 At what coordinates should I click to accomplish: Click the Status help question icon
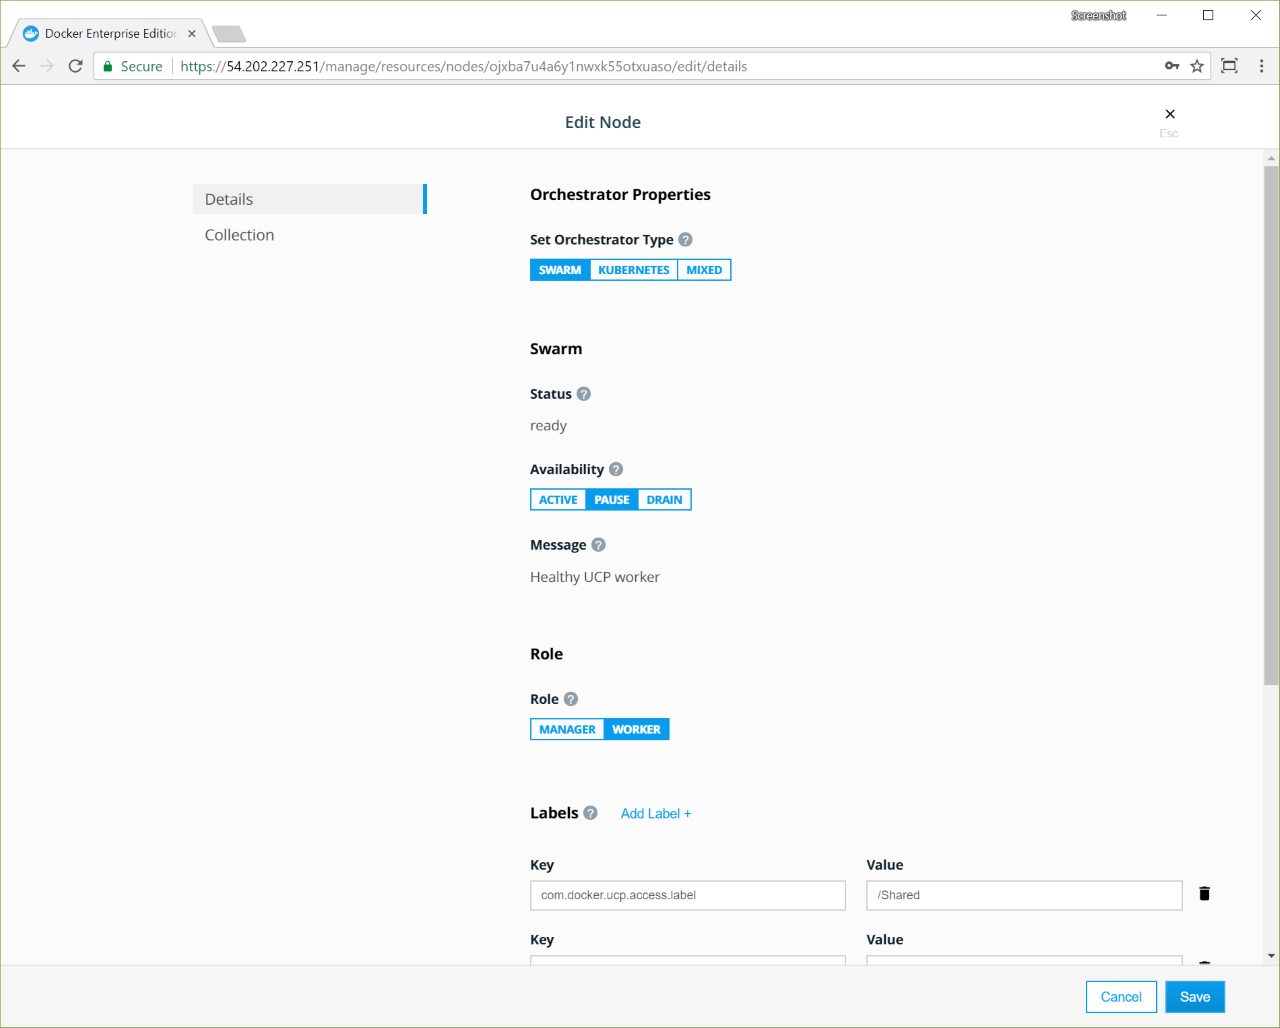(x=584, y=394)
